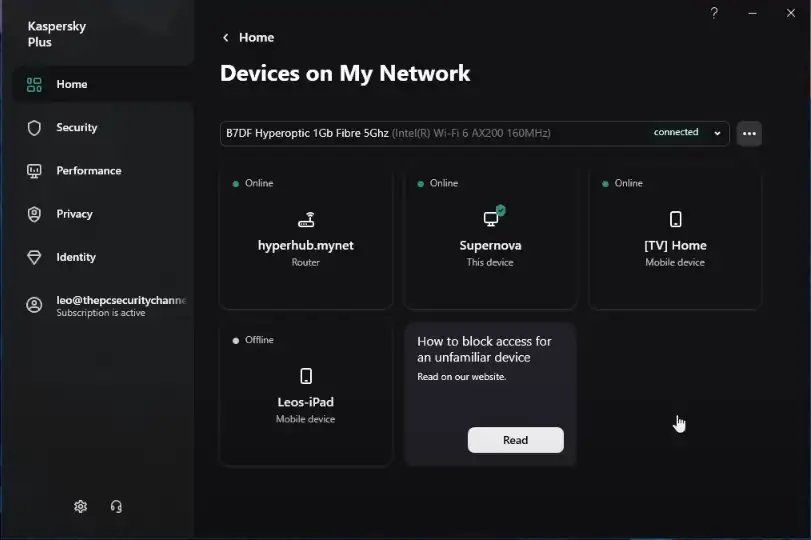Open support via the headset icon
Image resolution: width=811 pixels, height=540 pixels.
click(x=116, y=506)
